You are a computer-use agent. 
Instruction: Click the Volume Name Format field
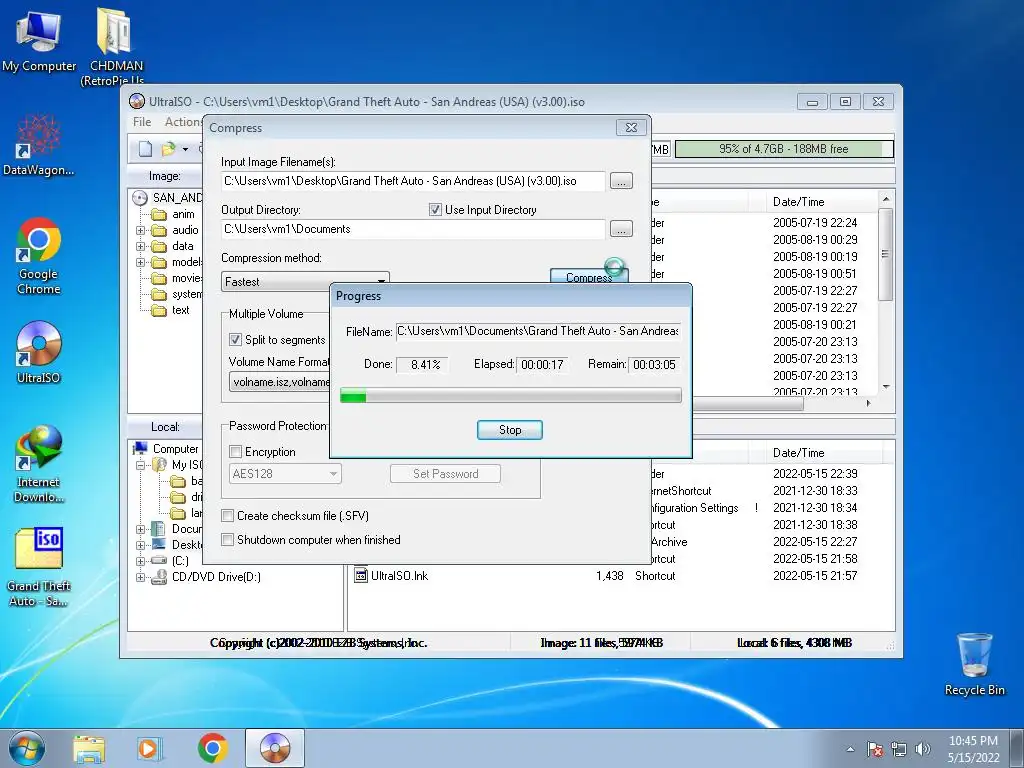(x=280, y=382)
